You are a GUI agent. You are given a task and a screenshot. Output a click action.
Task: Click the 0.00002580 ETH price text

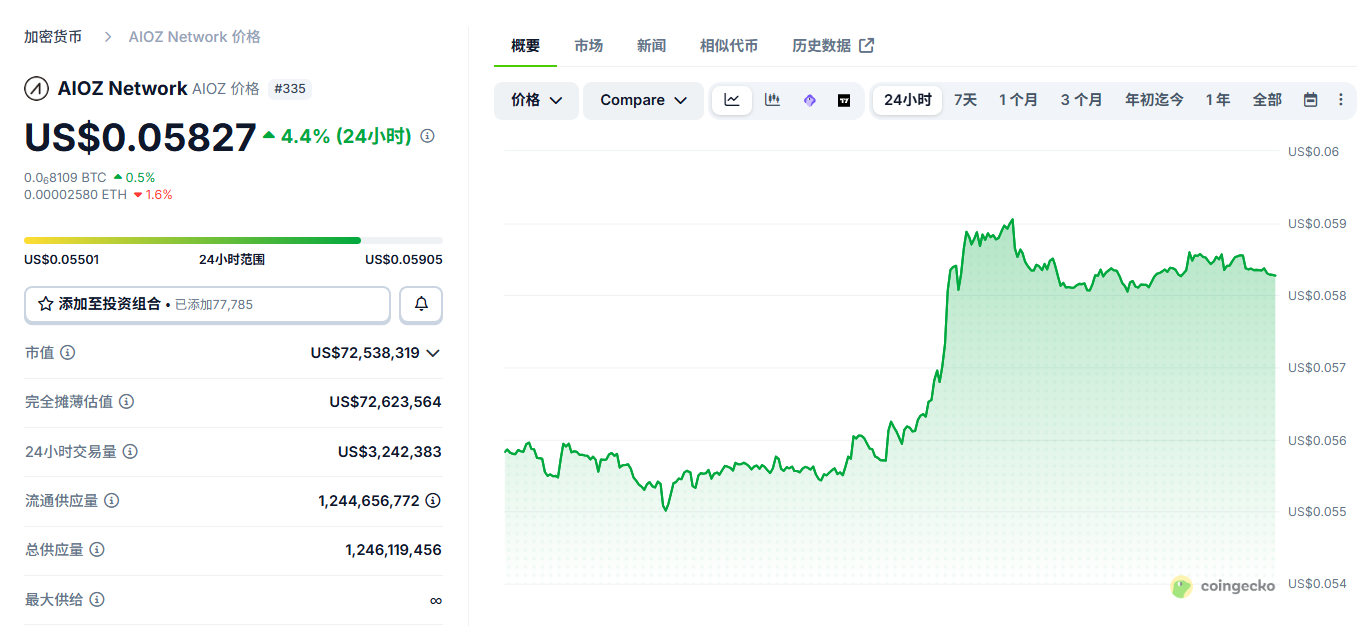(x=76, y=195)
